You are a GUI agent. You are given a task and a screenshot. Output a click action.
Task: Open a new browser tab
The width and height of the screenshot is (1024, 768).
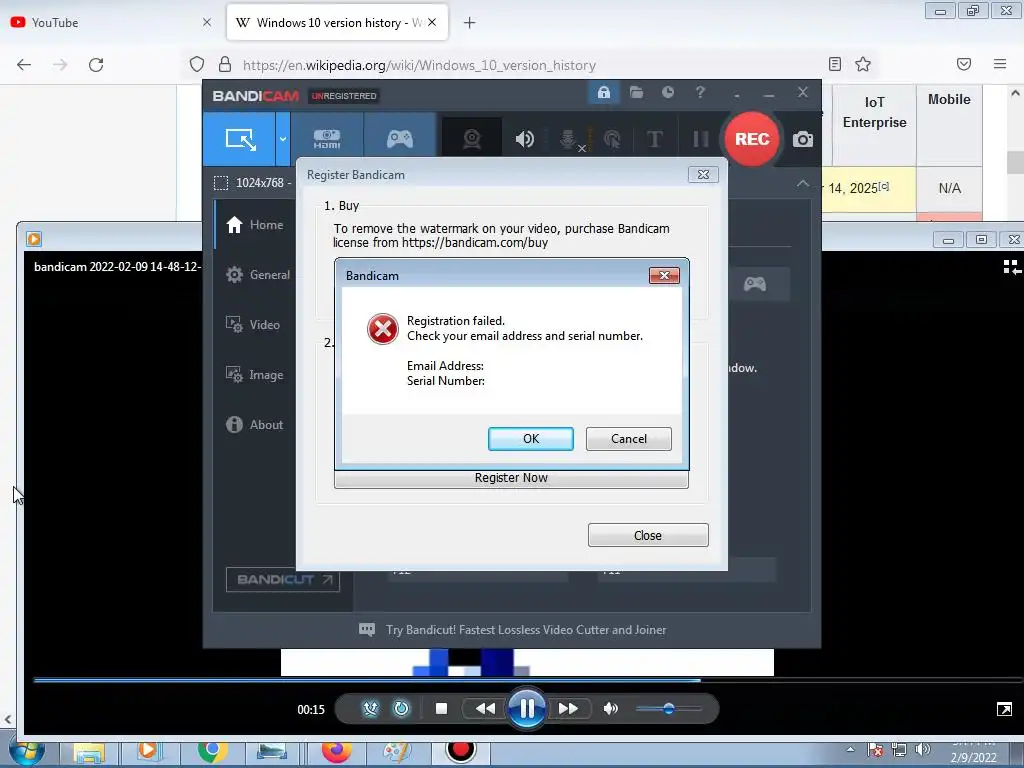470,23
